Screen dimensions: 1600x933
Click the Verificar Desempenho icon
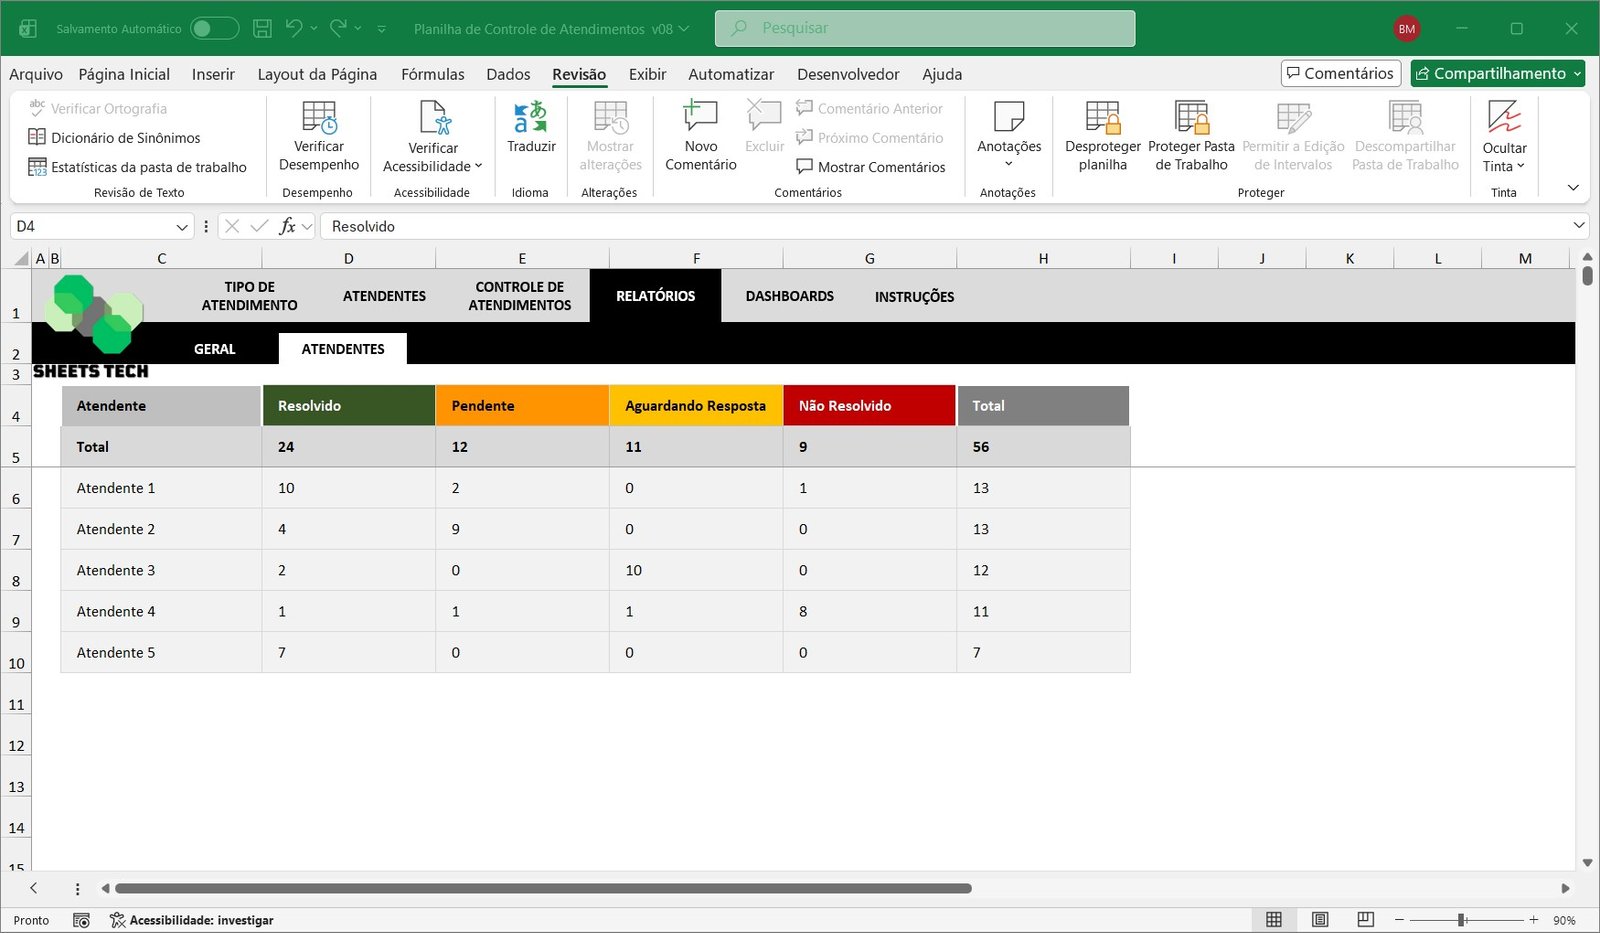coord(318,119)
